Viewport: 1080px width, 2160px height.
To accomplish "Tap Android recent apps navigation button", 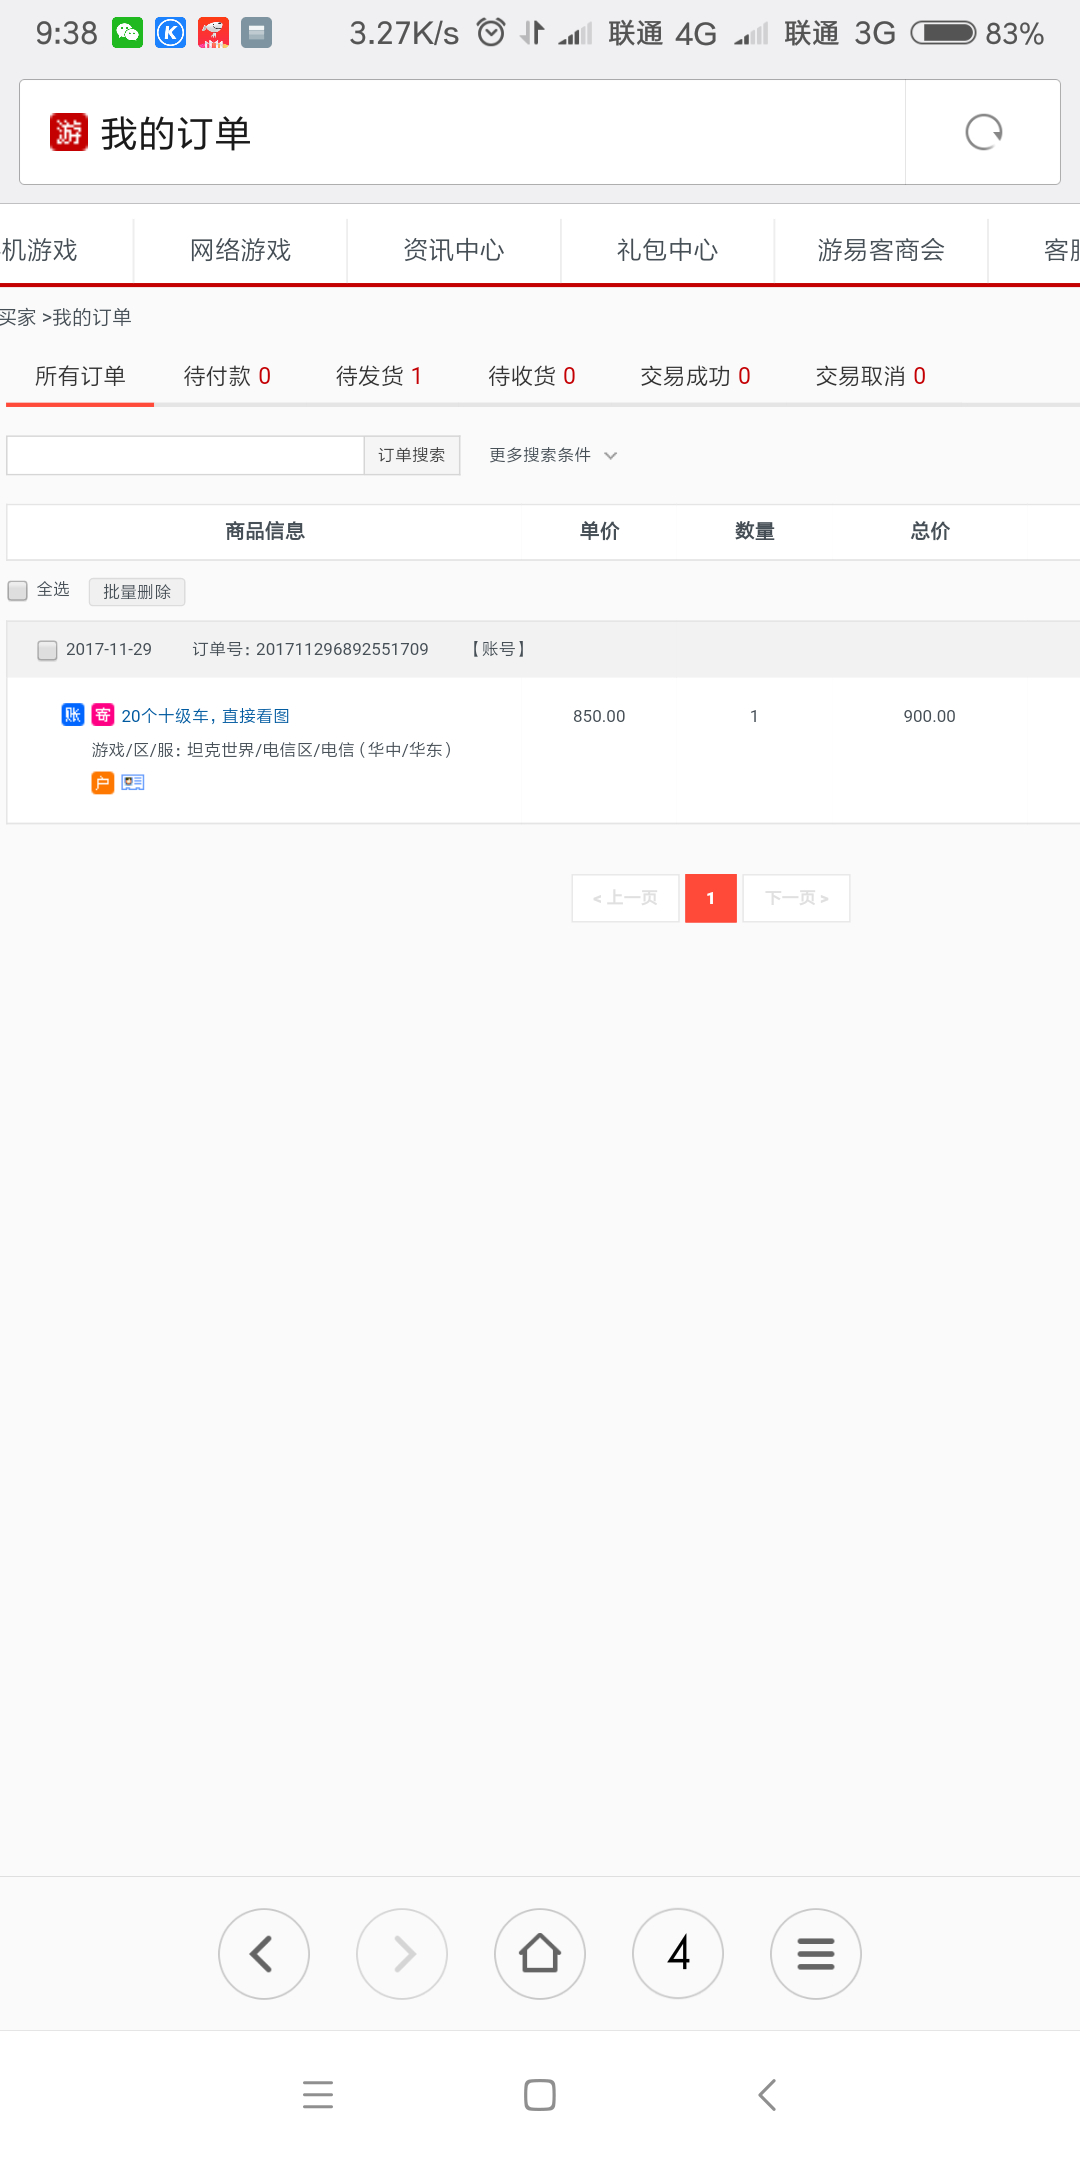I will (x=318, y=2094).
